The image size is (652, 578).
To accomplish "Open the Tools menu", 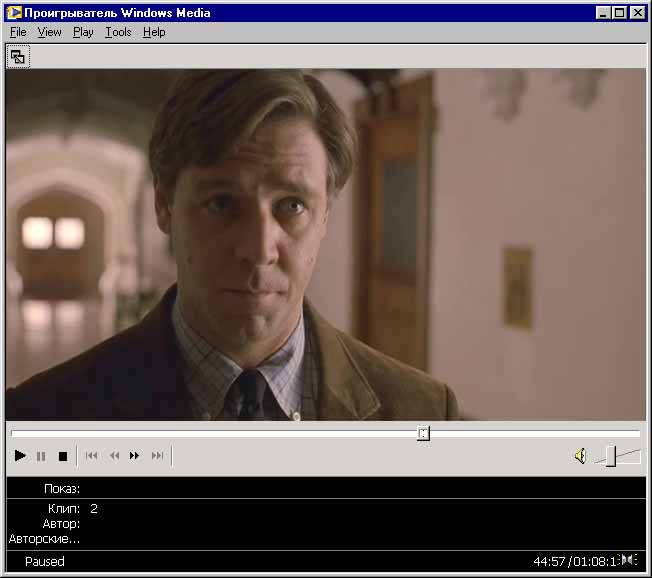I will (x=118, y=32).
